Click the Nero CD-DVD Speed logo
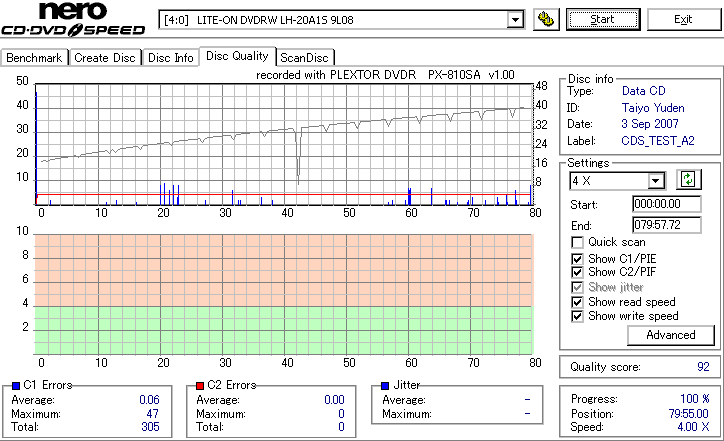 point(73,19)
